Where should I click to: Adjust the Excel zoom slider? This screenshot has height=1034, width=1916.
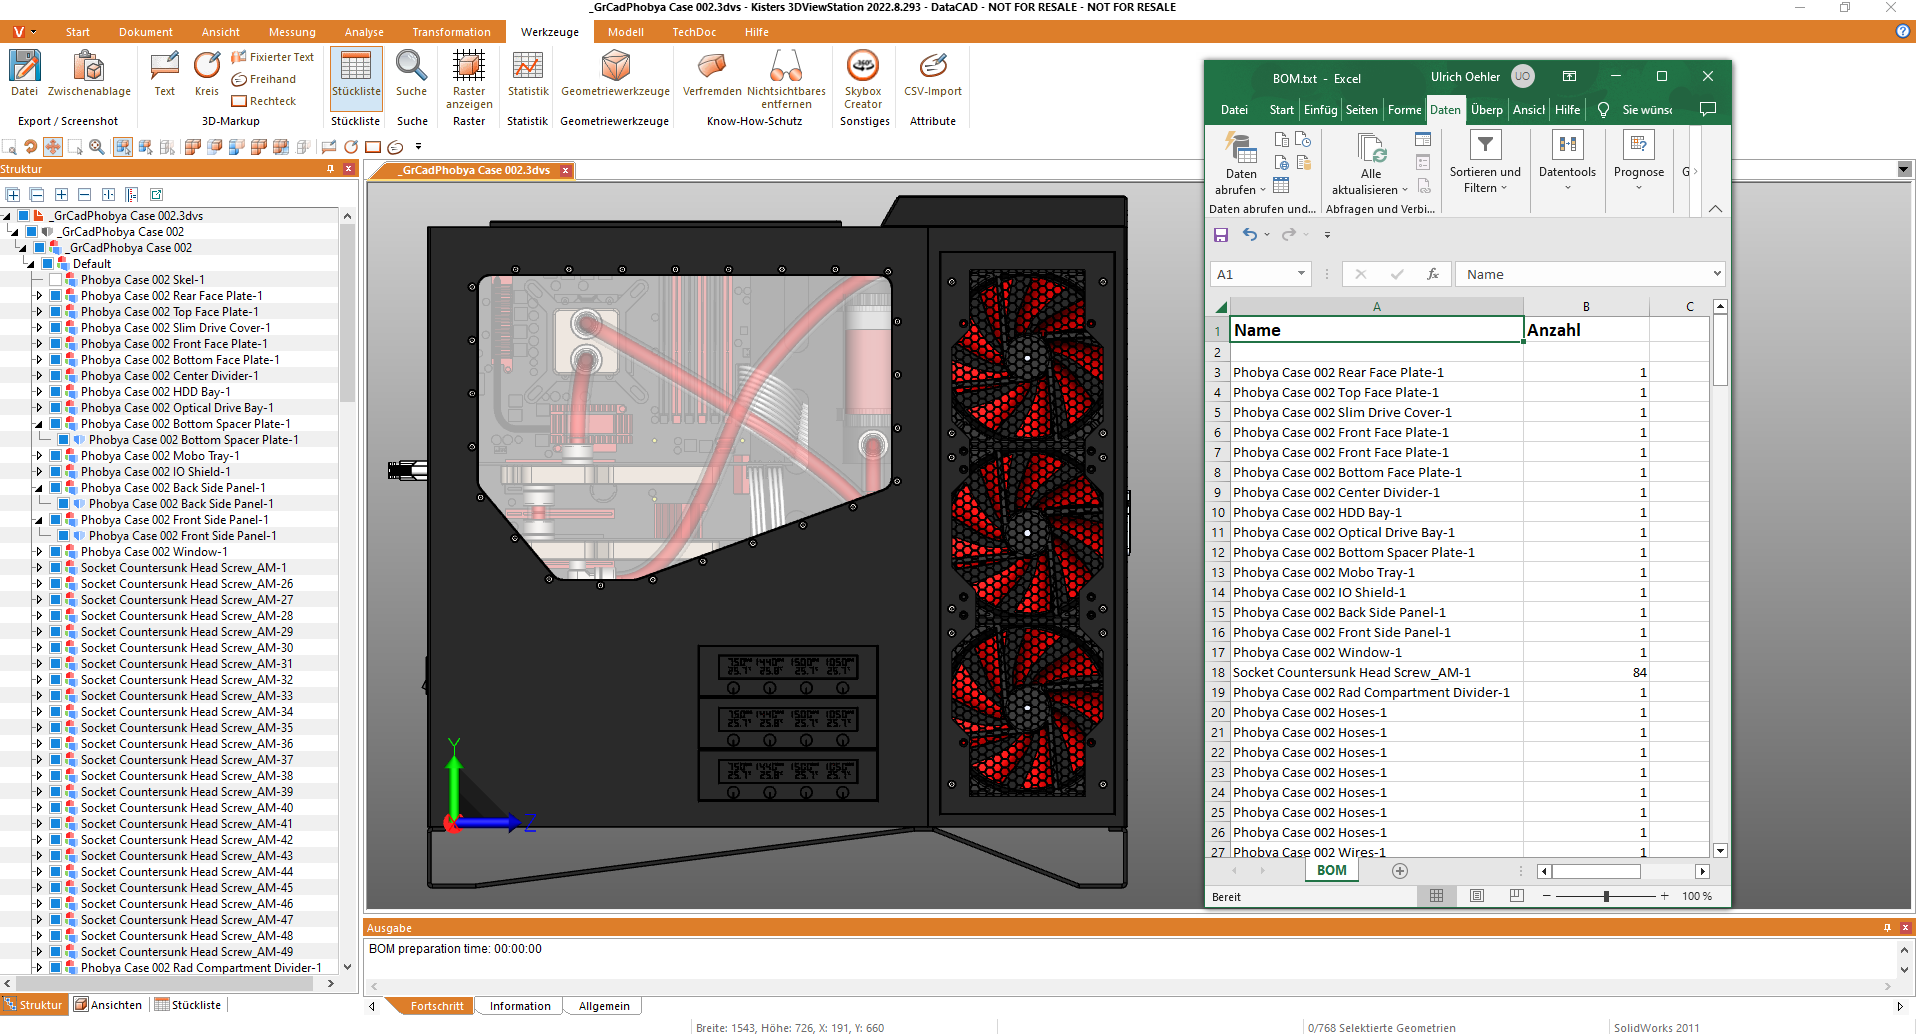pos(1608,896)
